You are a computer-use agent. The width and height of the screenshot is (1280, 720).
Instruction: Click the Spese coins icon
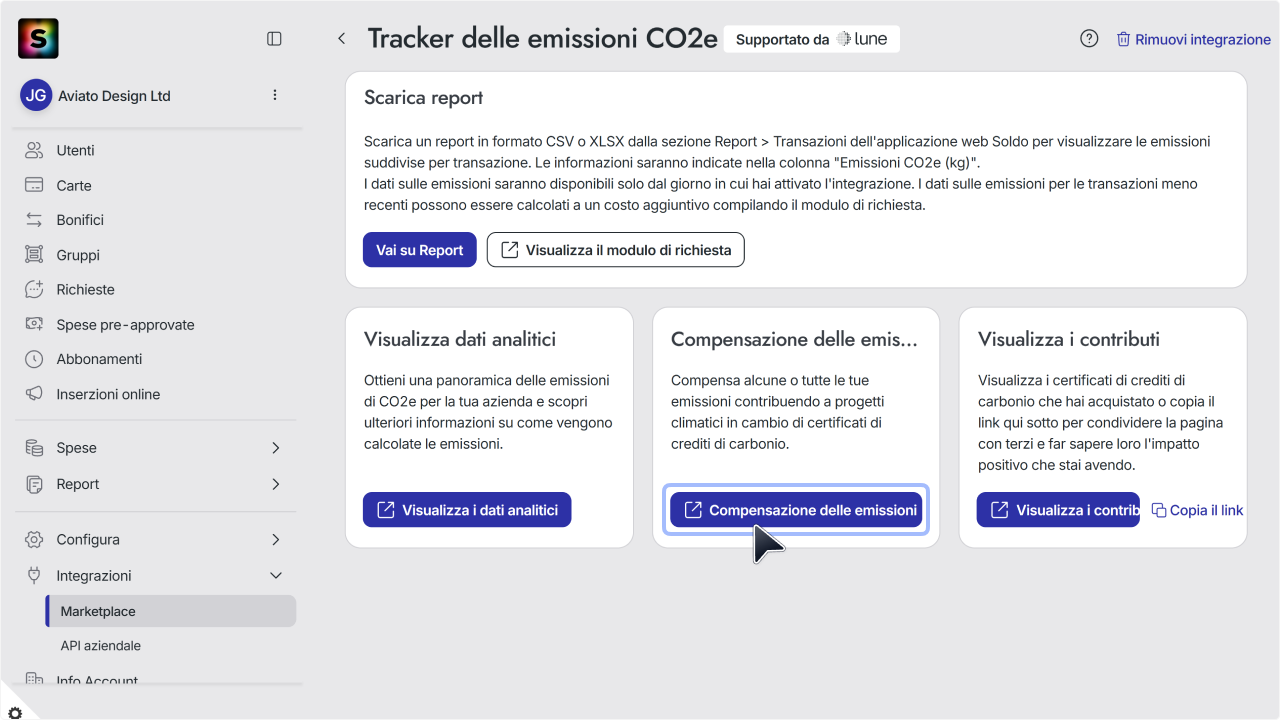[x=34, y=448]
